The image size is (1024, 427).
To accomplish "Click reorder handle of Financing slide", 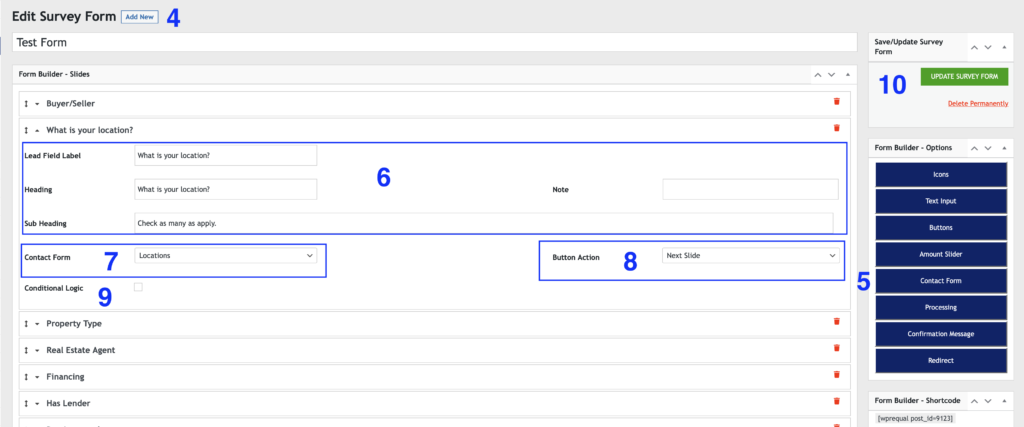I will tap(27, 377).
